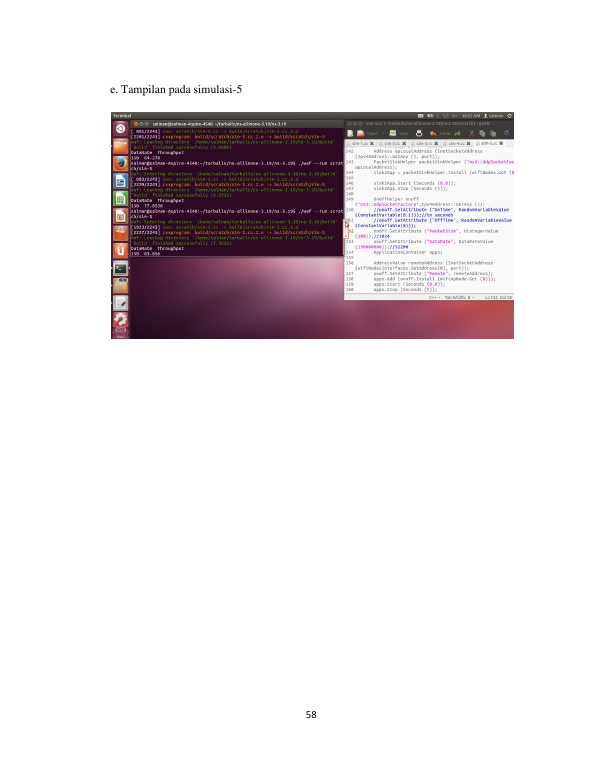Launch Firefox from the Ubuntu launcher

pyautogui.click(x=120, y=163)
